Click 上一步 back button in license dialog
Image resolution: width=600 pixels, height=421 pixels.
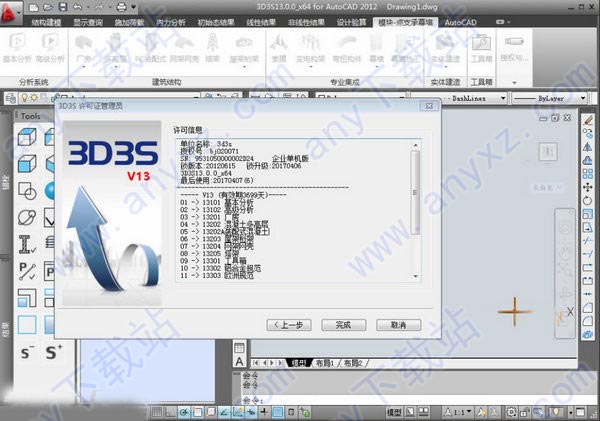point(289,325)
